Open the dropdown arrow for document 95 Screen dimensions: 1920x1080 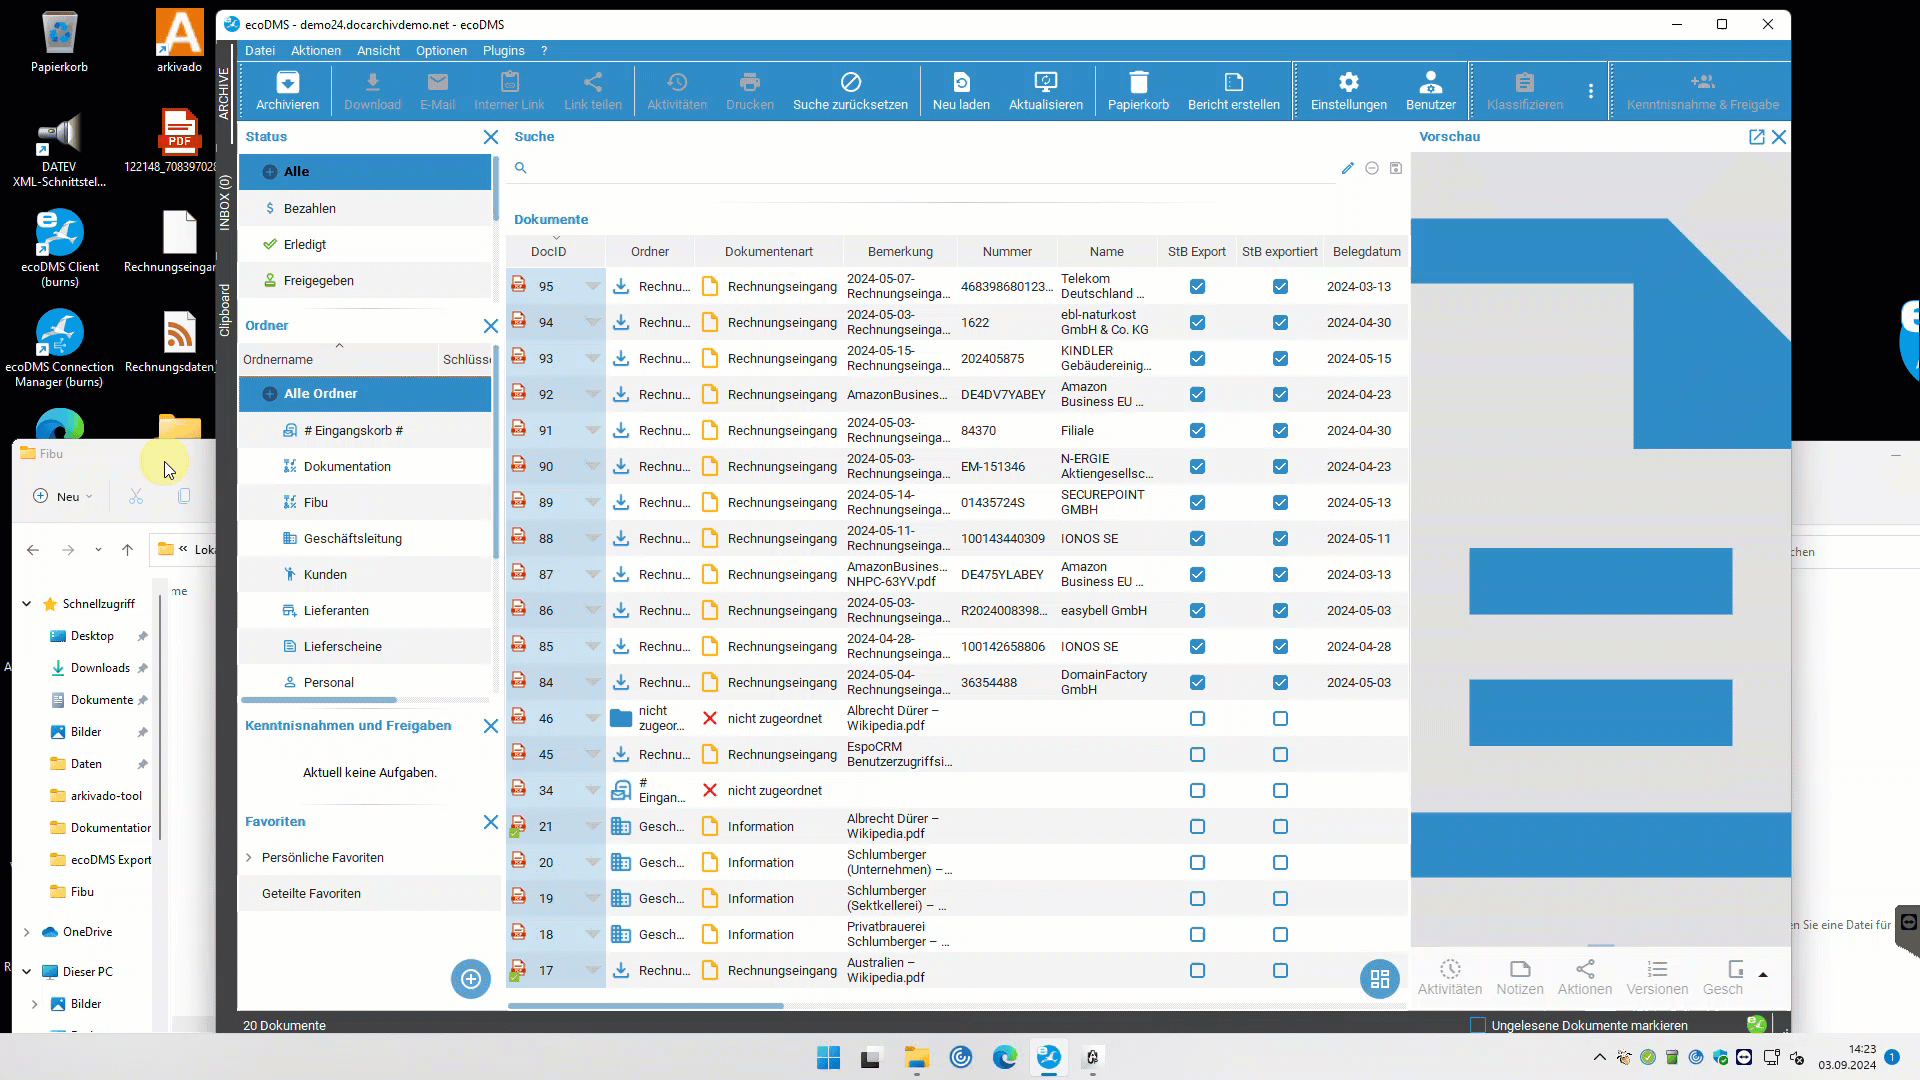click(592, 287)
